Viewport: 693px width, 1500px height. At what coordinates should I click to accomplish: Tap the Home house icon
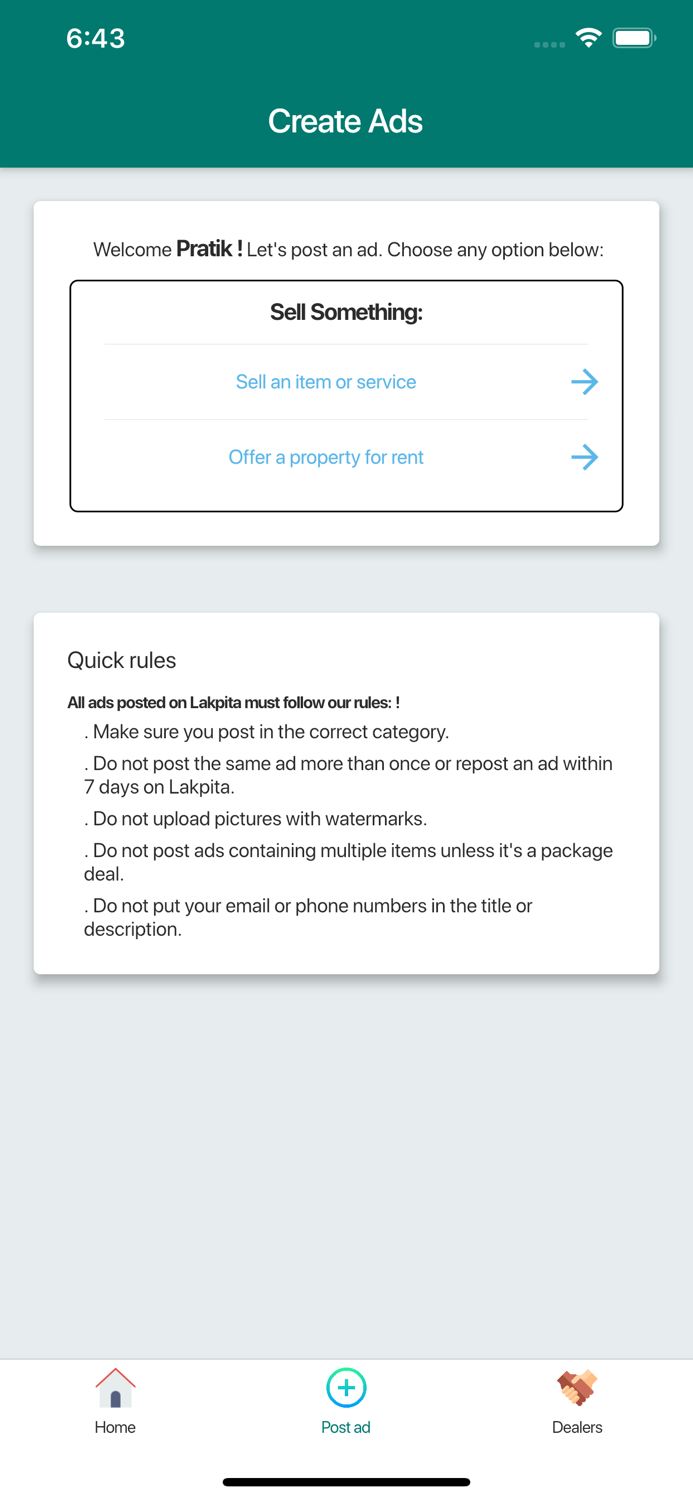115,1388
